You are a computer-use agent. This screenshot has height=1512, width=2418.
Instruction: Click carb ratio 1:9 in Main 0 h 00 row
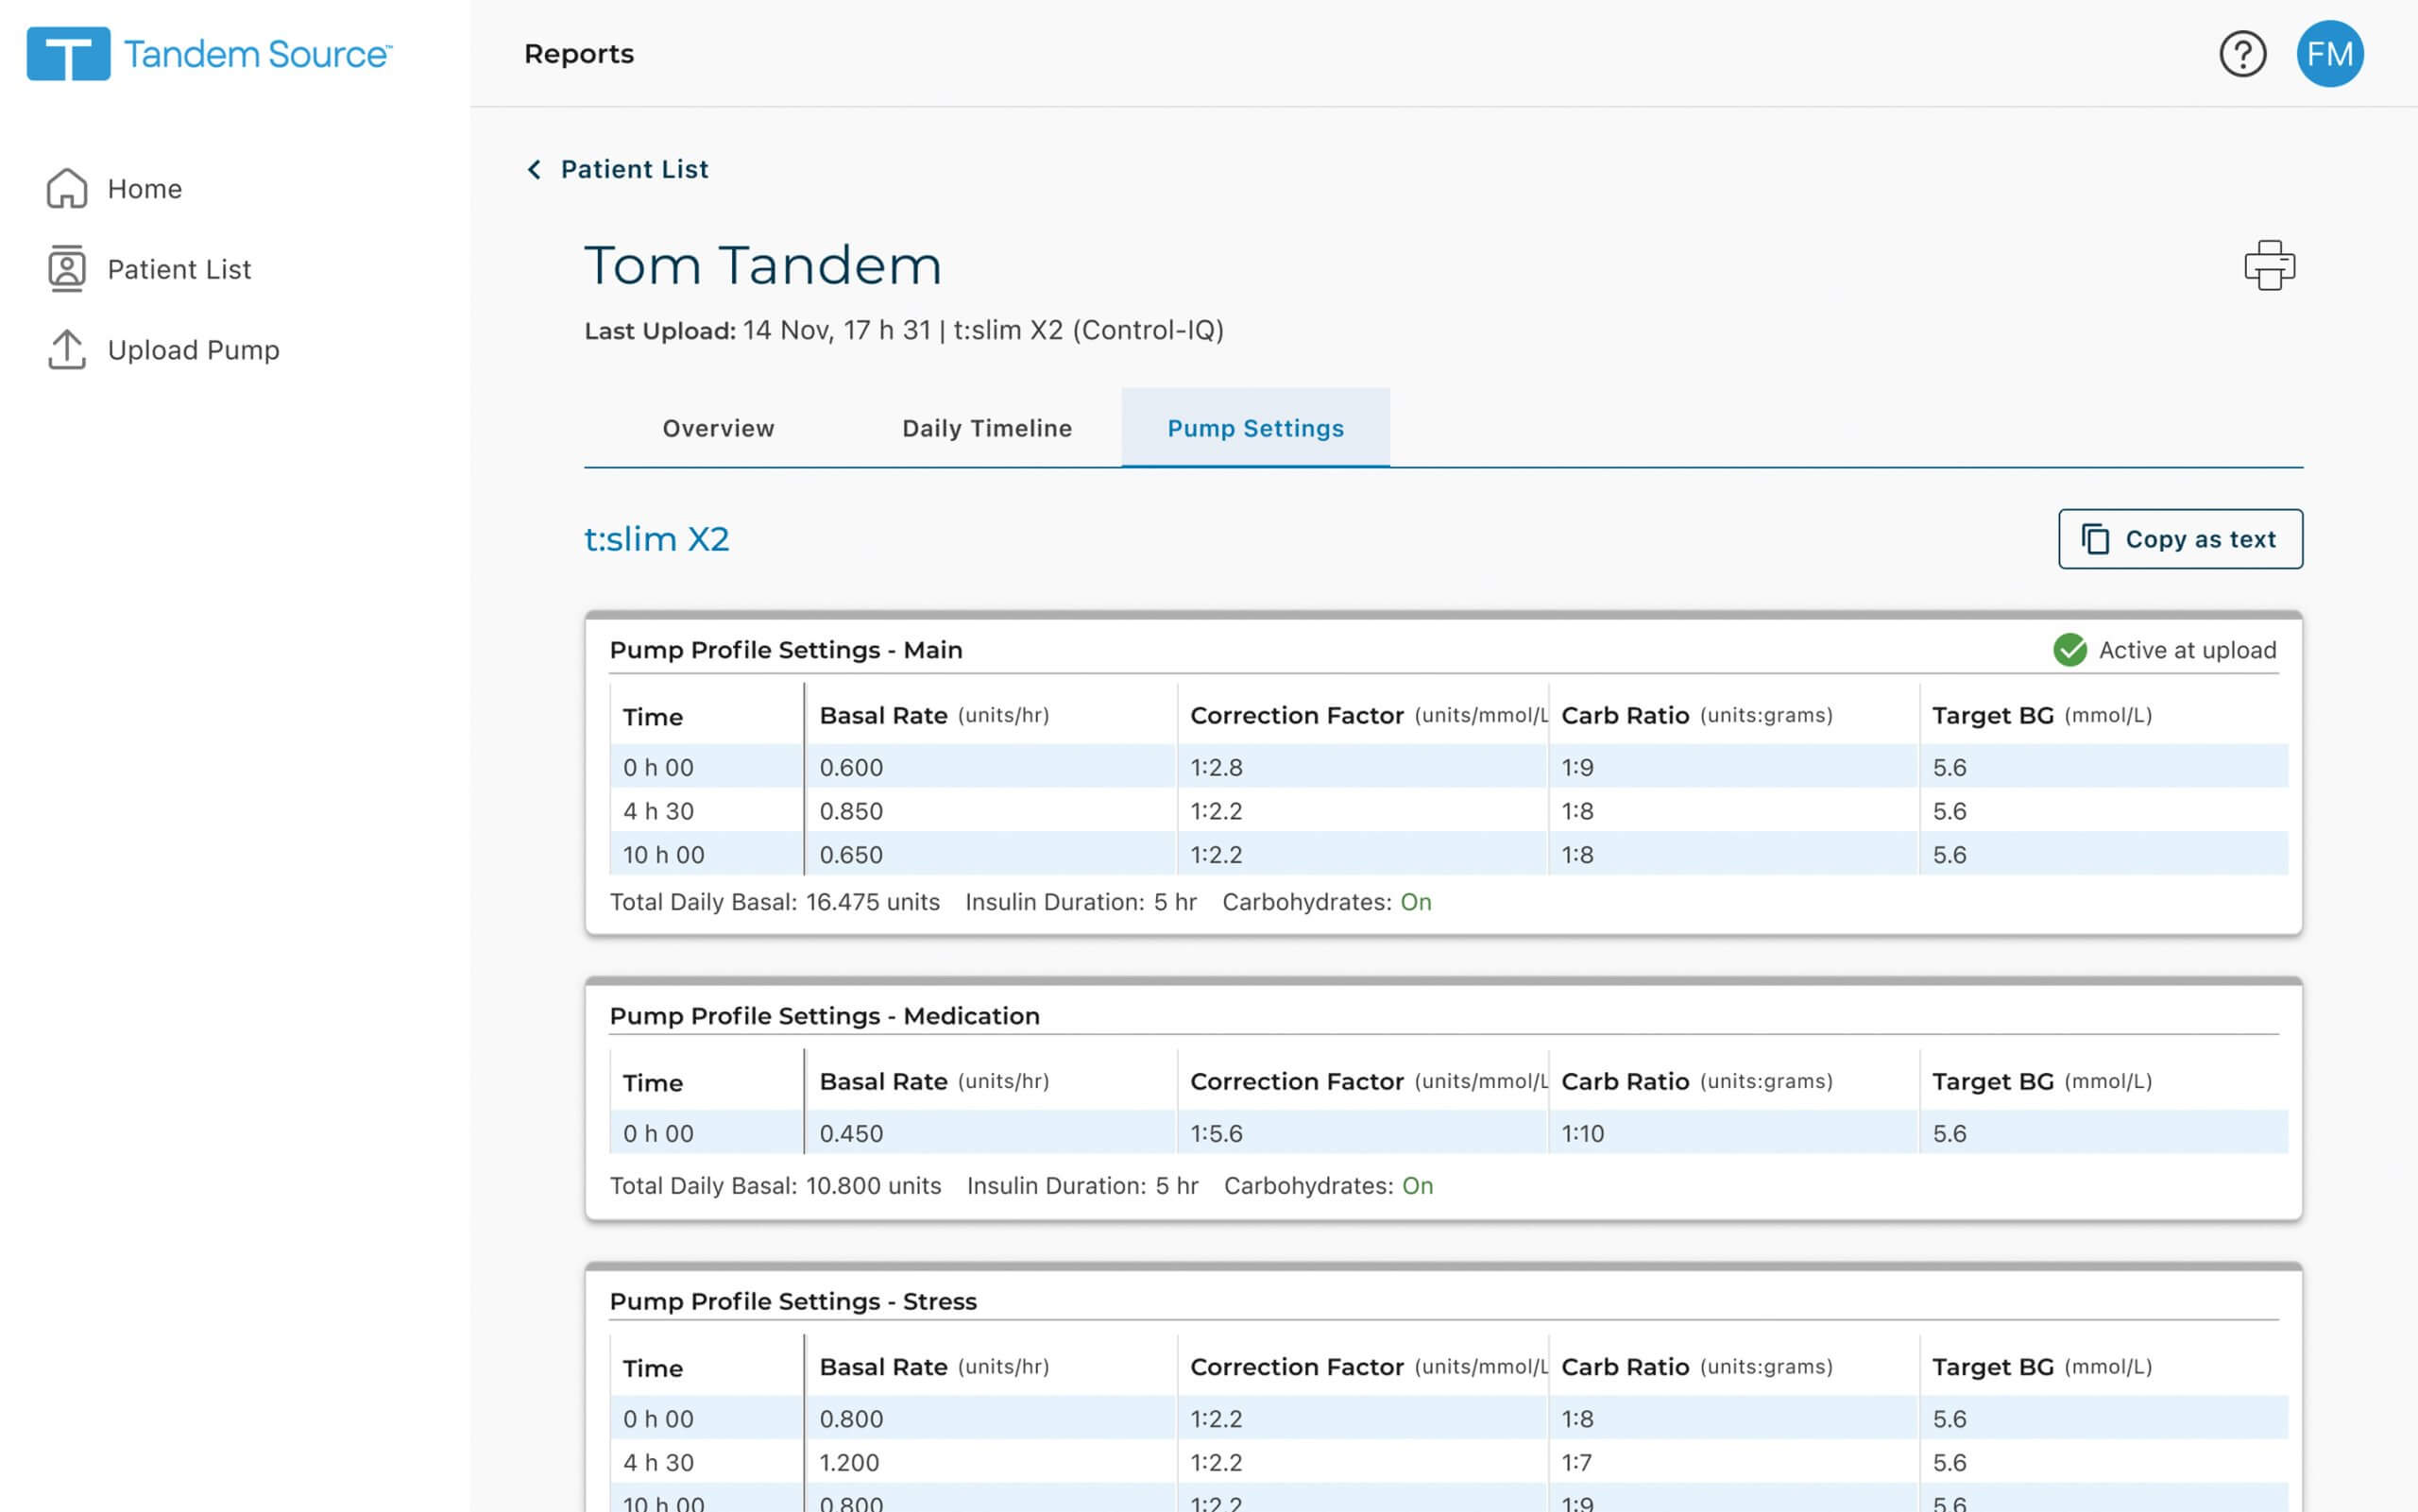click(1577, 767)
